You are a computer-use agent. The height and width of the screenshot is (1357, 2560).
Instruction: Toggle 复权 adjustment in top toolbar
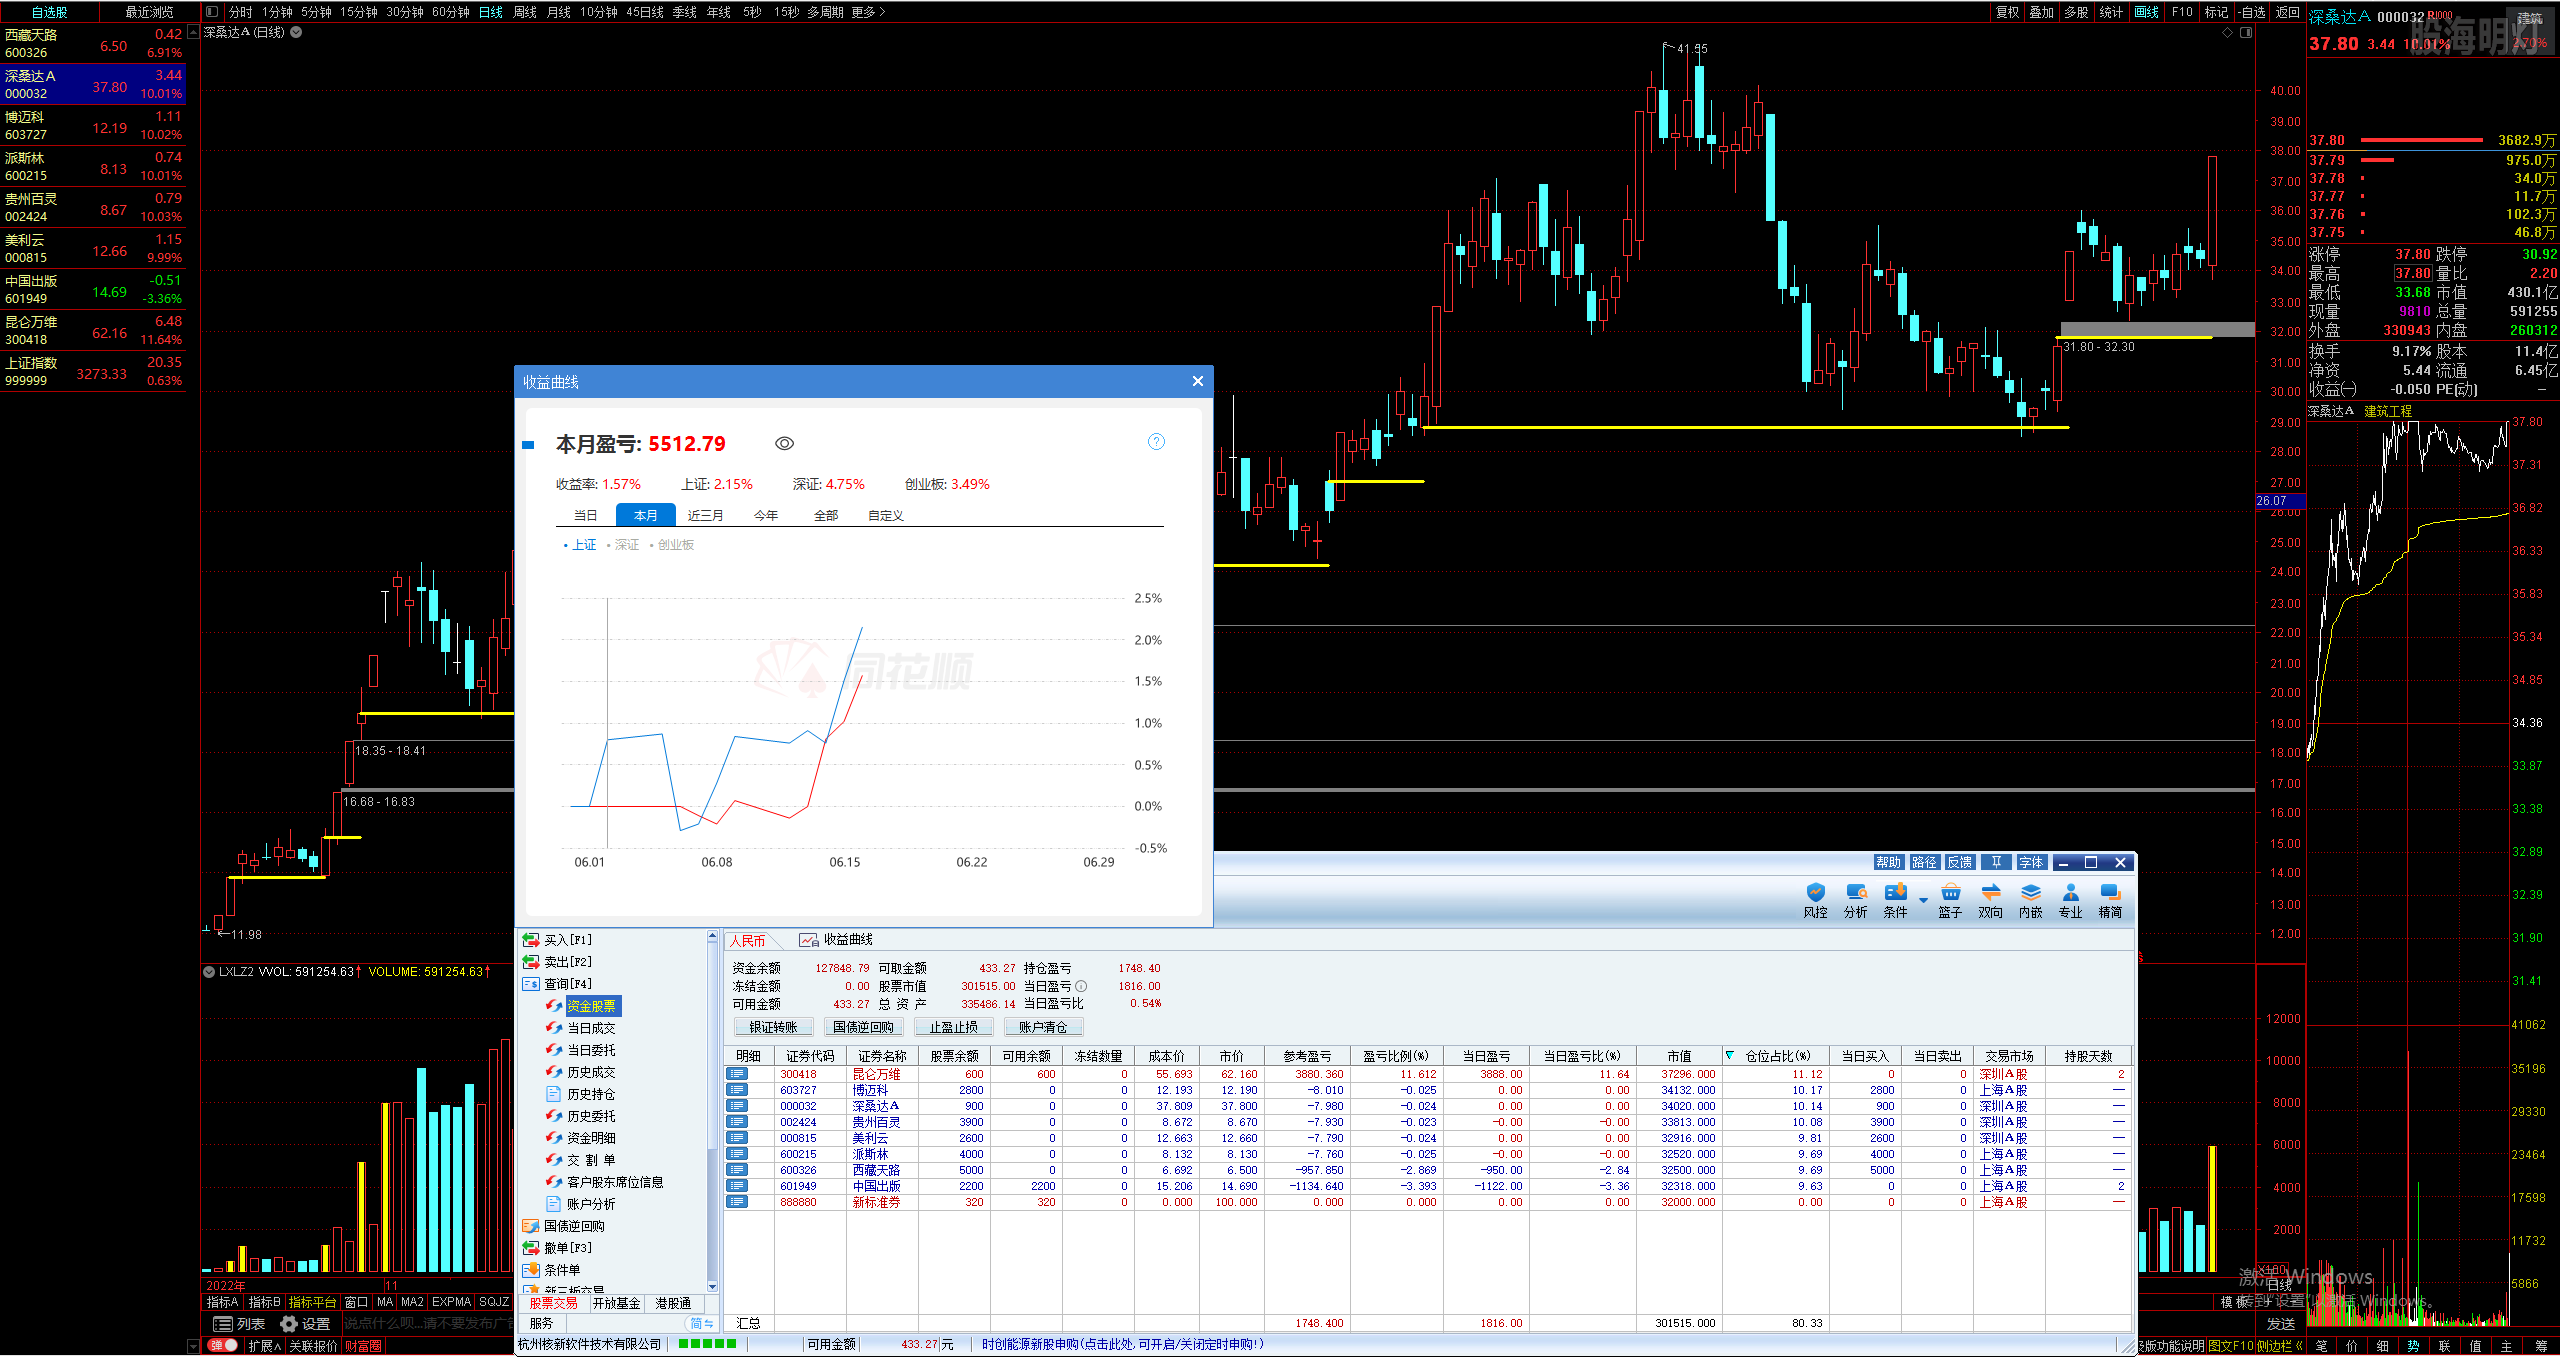click(2007, 12)
